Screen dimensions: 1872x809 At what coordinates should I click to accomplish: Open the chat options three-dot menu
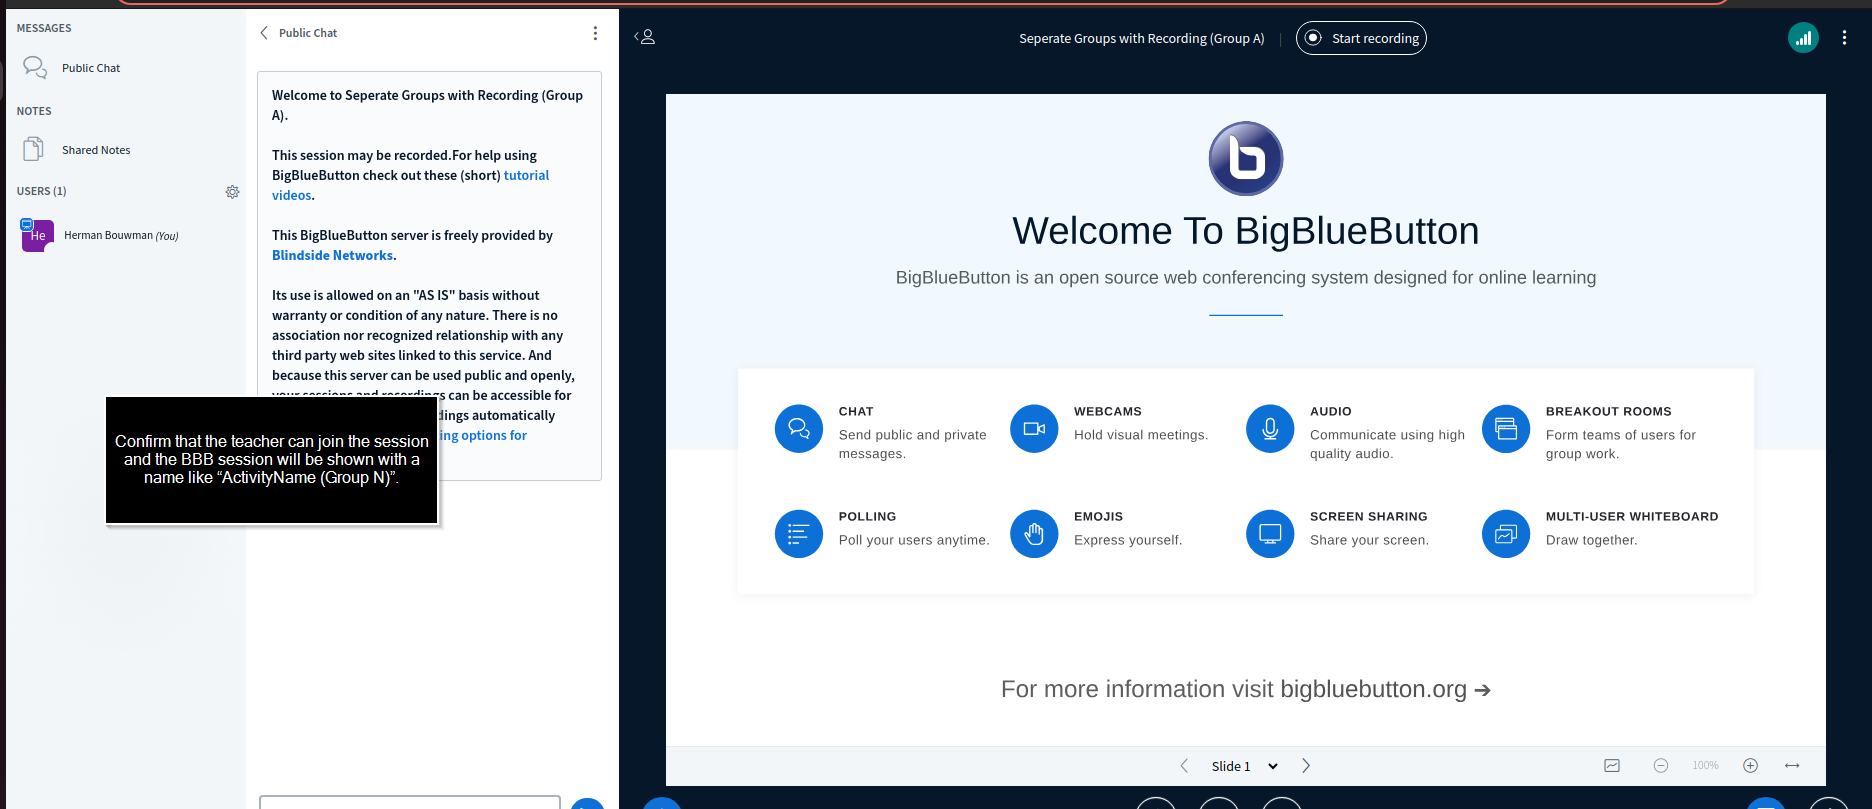pos(595,33)
